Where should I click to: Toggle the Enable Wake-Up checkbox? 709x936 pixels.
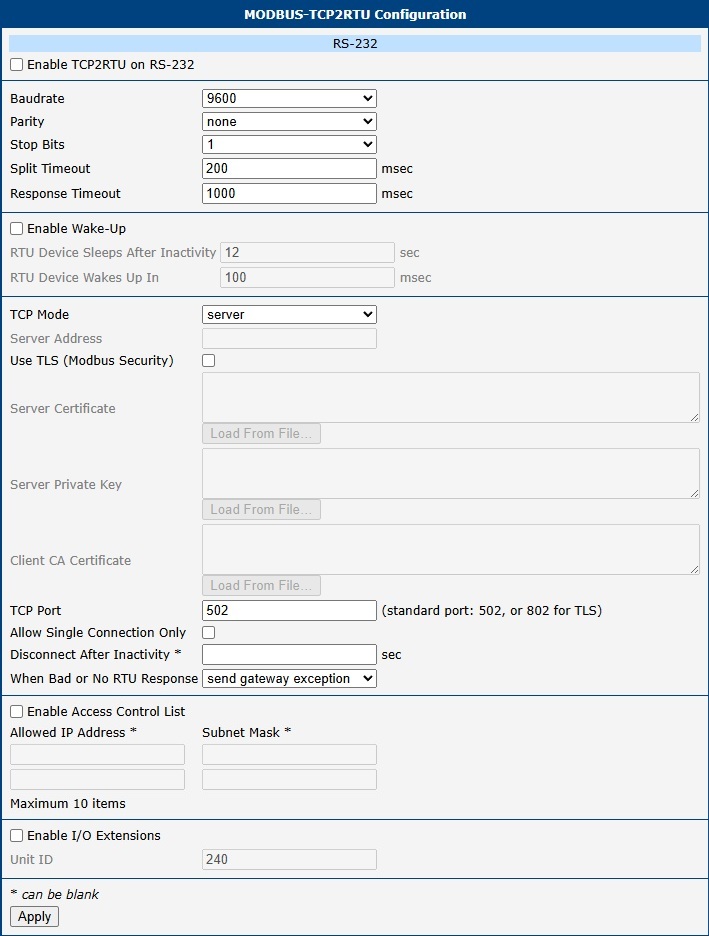click(x=17, y=229)
